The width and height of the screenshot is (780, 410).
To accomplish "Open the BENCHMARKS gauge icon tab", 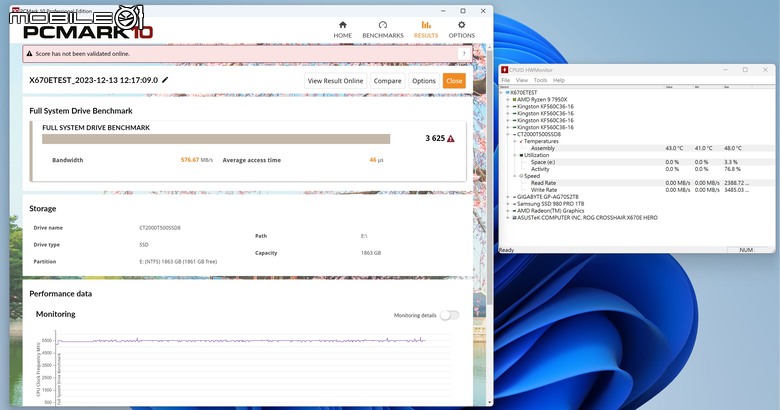I will 383,29.
